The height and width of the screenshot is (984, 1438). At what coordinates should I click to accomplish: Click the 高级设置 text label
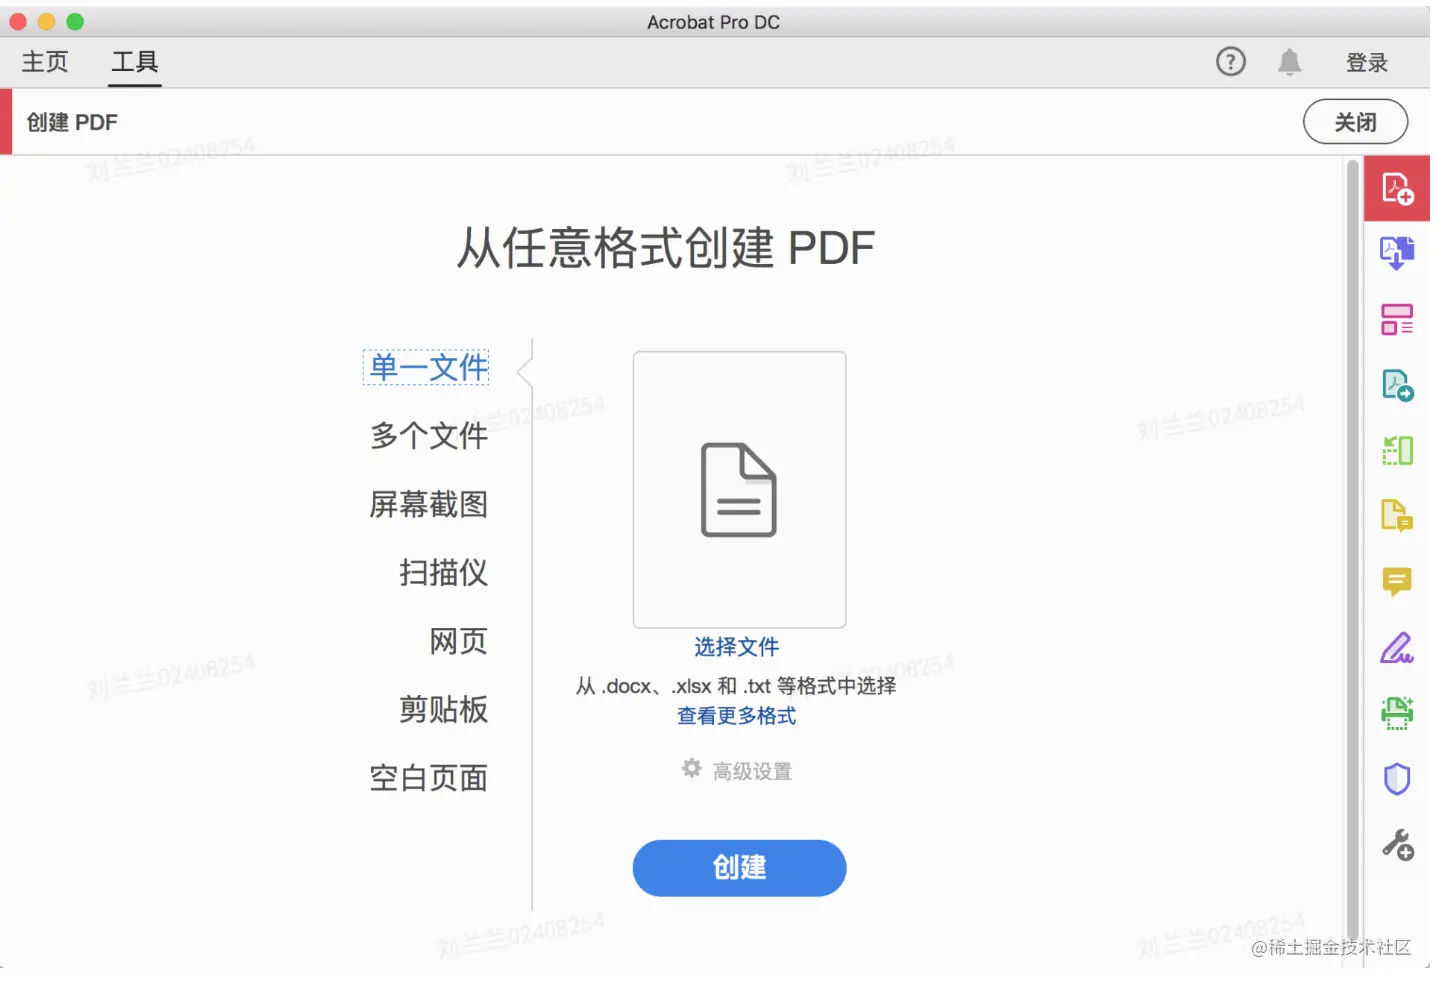[x=752, y=771]
